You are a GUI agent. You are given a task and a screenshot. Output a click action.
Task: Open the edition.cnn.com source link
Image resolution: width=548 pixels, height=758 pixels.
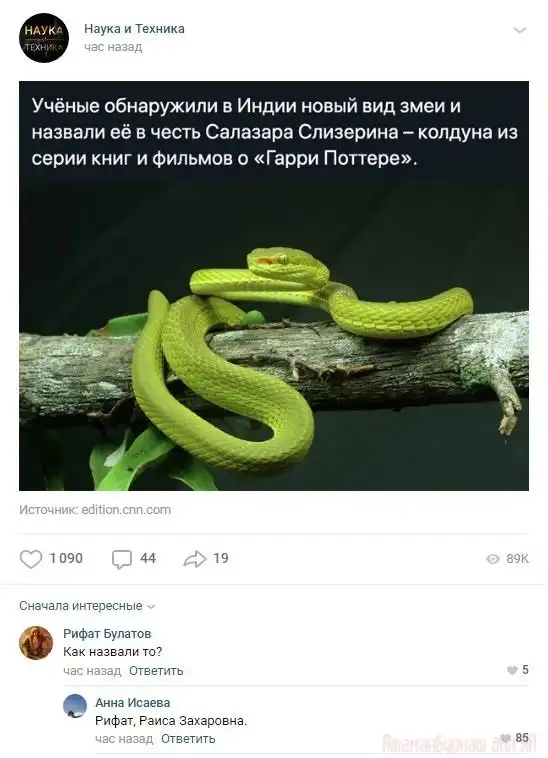[126, 510]
